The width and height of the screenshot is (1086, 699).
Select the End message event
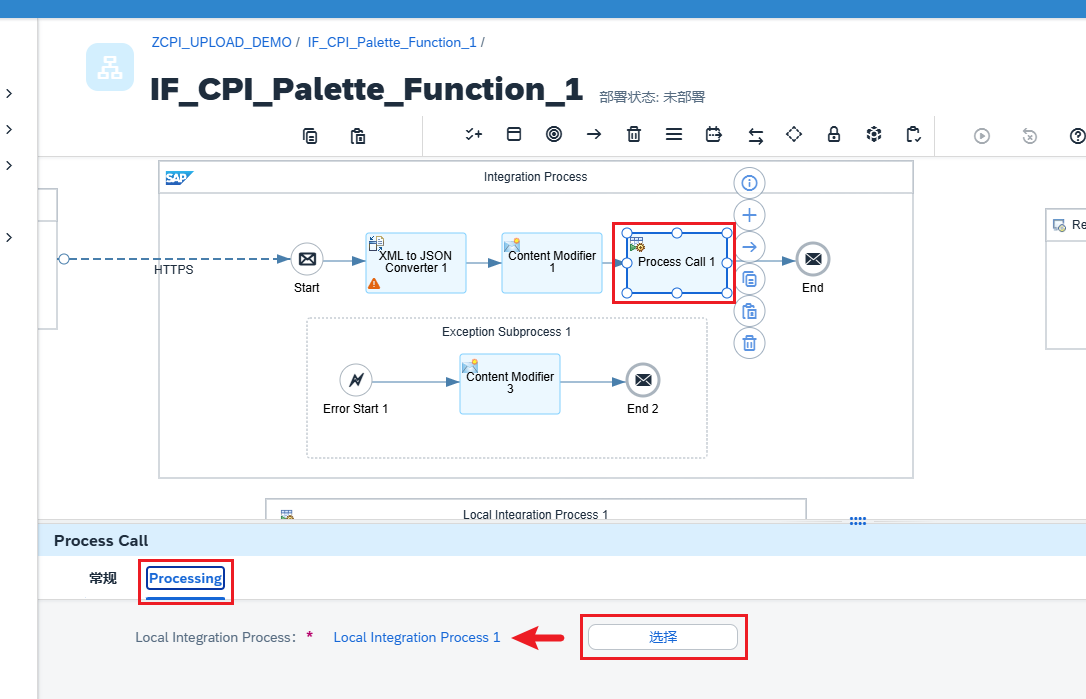click(x=813, y=259)
